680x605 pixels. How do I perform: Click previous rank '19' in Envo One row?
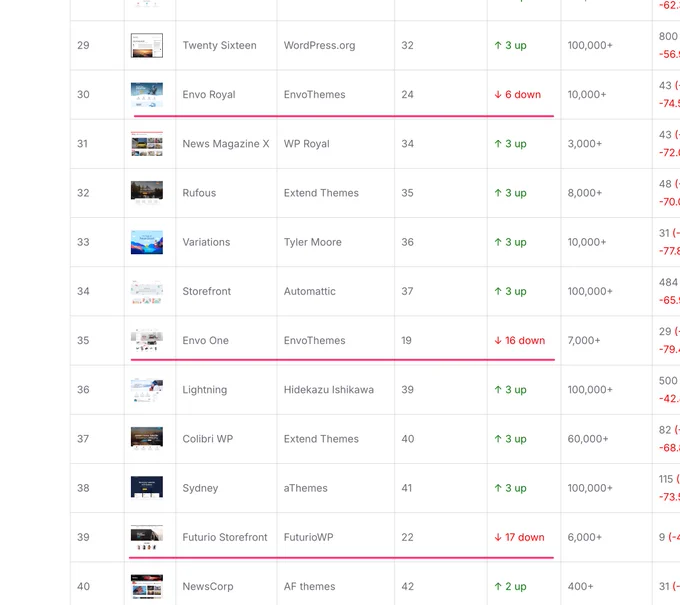406,340
